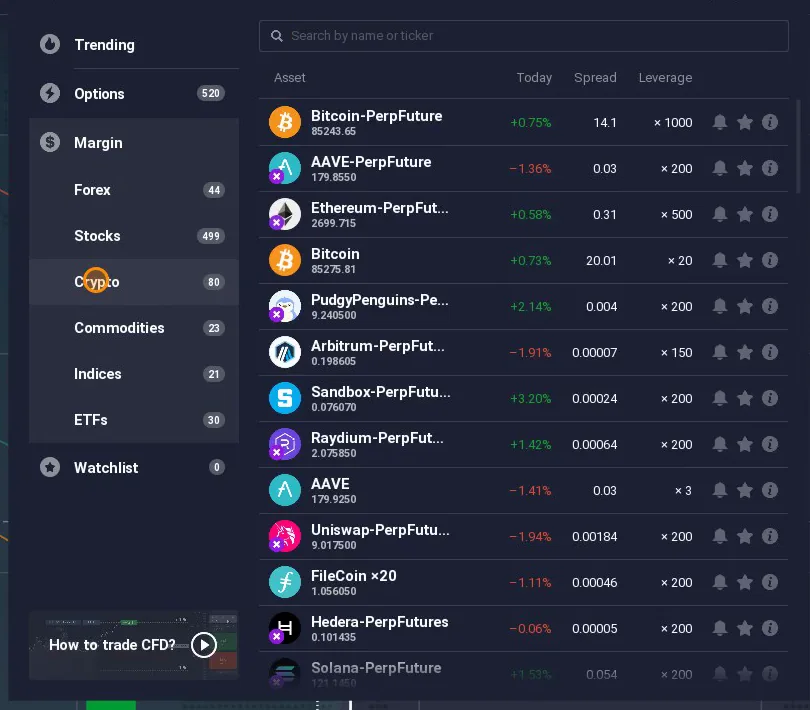
Task: Select Uniswap-PerpFutu asset logo
Action: (x=285, y=536)
